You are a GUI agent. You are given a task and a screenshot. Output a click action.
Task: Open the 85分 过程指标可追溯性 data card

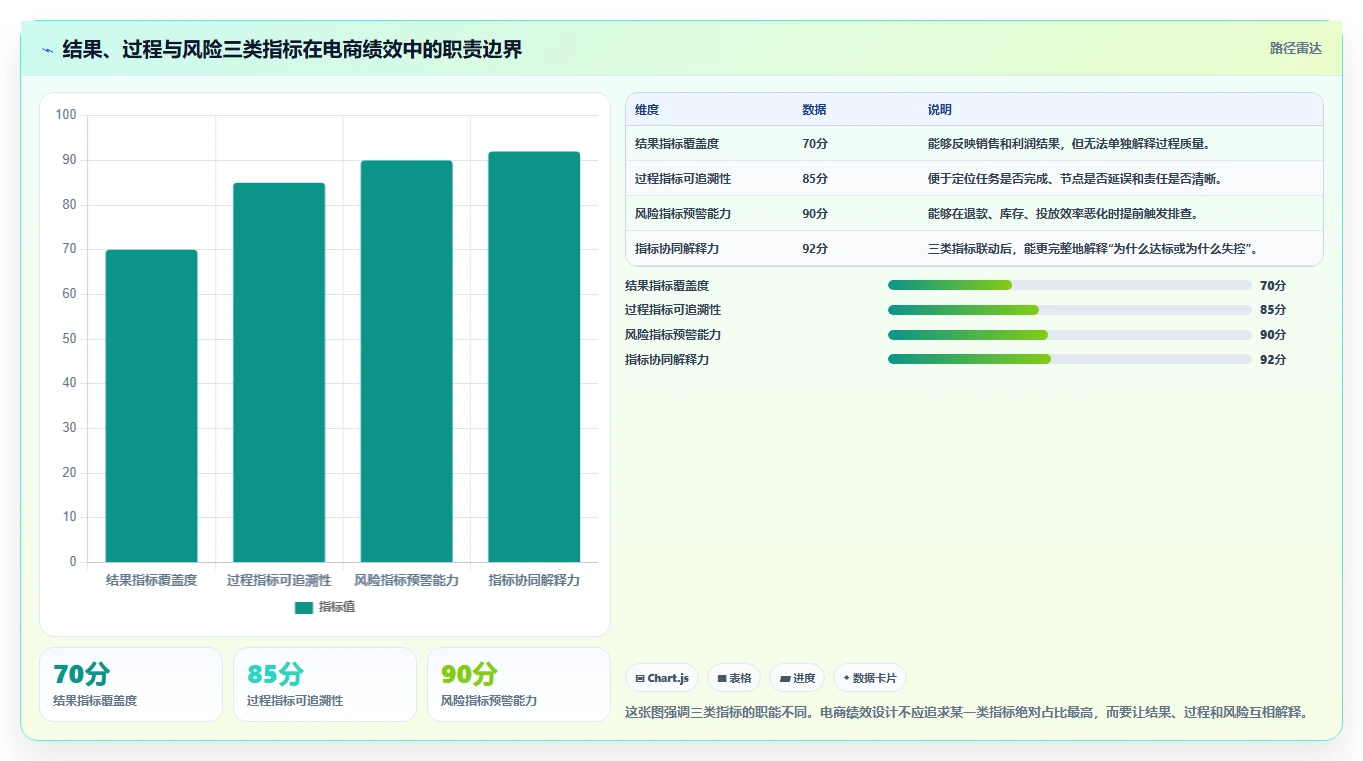[325, 684]
